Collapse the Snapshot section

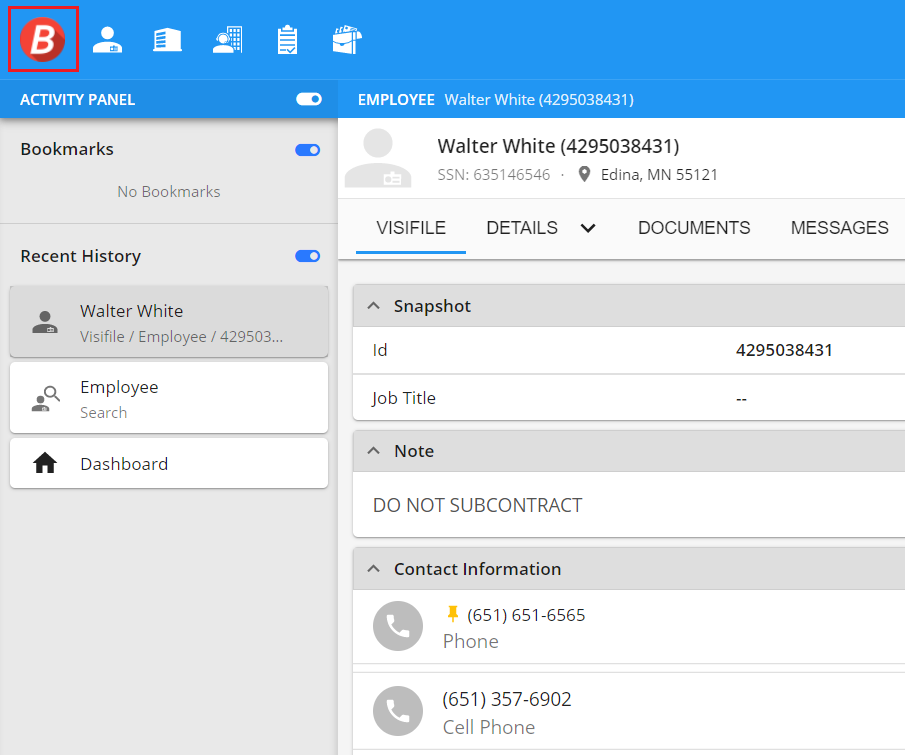(374, 306)
